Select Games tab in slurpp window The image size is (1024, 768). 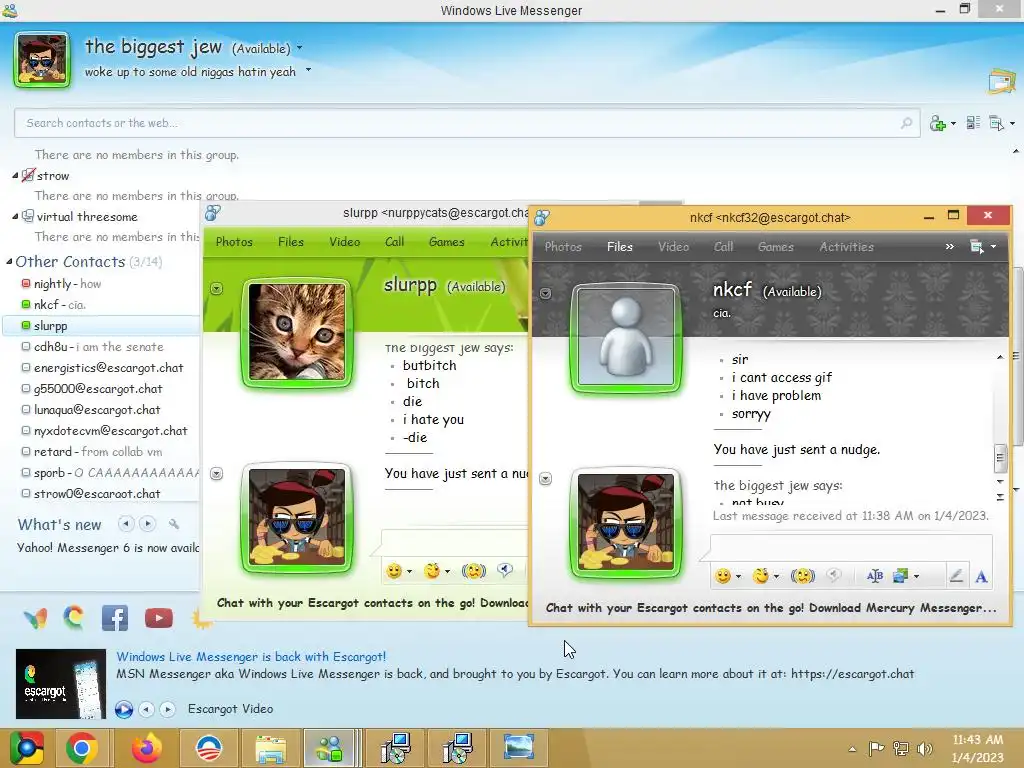447,242
